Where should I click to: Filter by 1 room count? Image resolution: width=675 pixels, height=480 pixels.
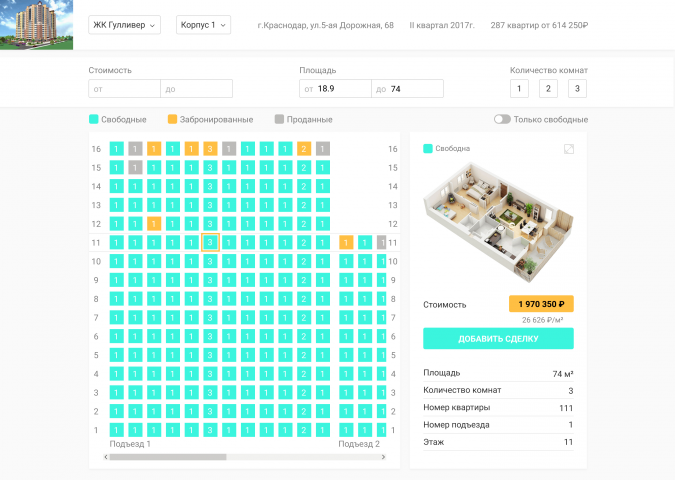pyautogui.click(x=519, y=89)
